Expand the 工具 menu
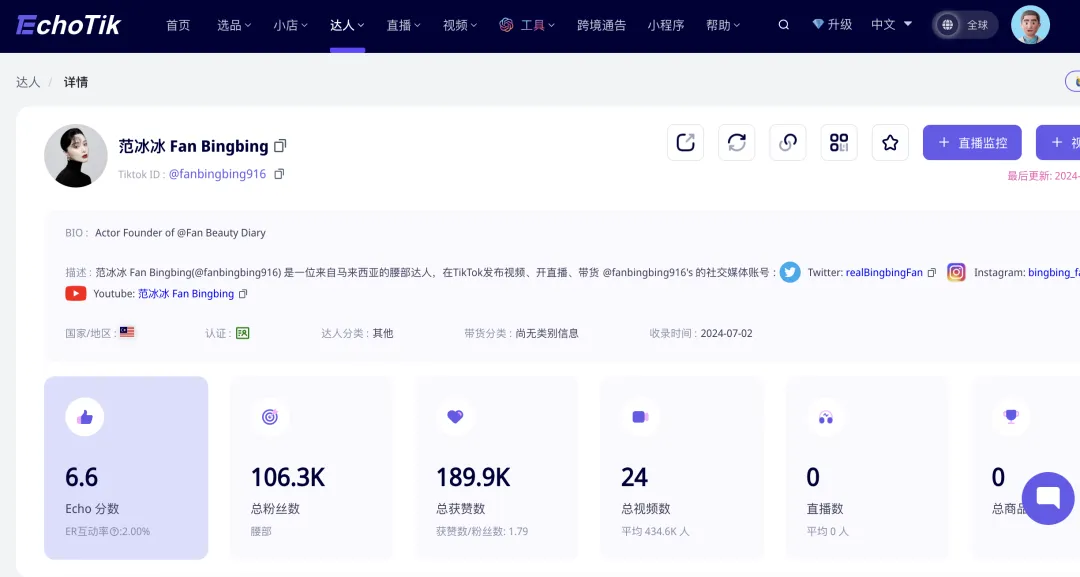Screen dimensions: 1080x577 pos(527,25)
